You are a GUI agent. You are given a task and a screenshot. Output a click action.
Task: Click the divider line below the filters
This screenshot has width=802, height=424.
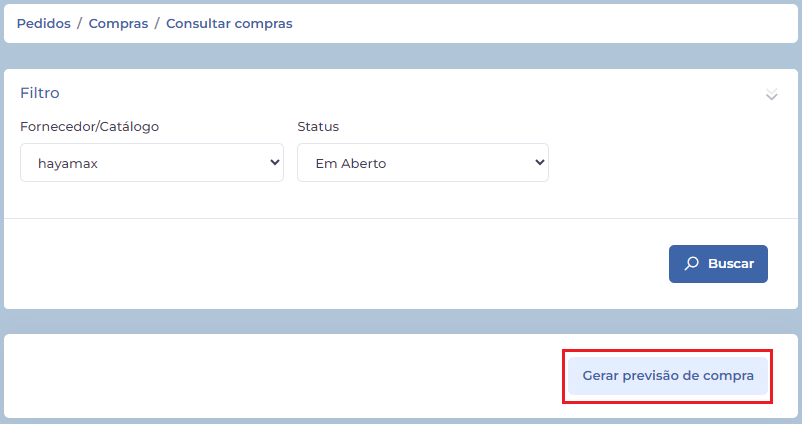tap(400, 218)
